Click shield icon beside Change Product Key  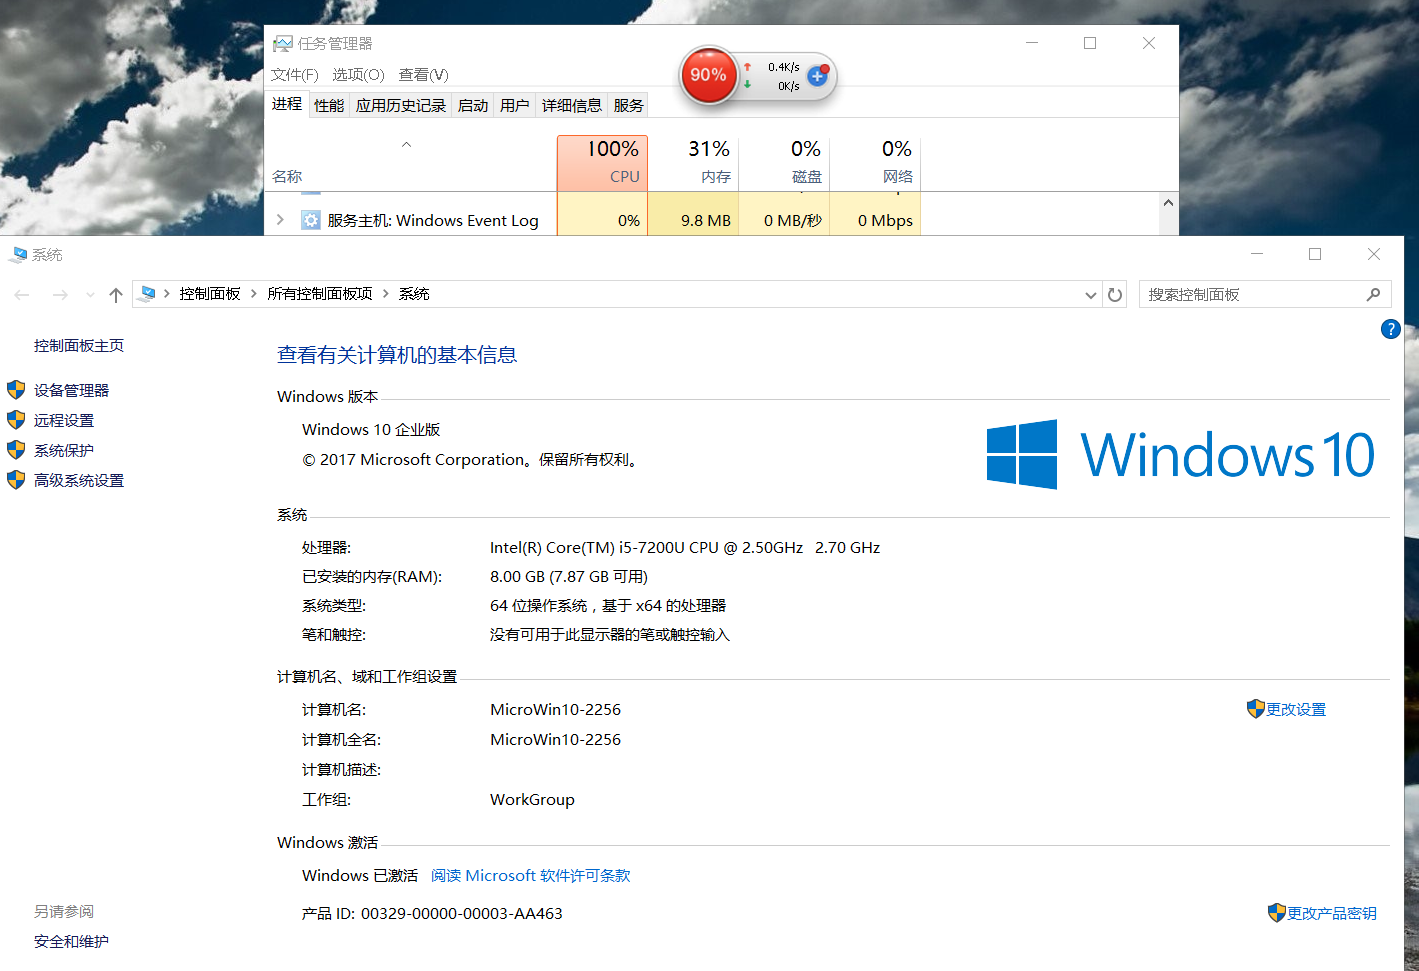1277,913
